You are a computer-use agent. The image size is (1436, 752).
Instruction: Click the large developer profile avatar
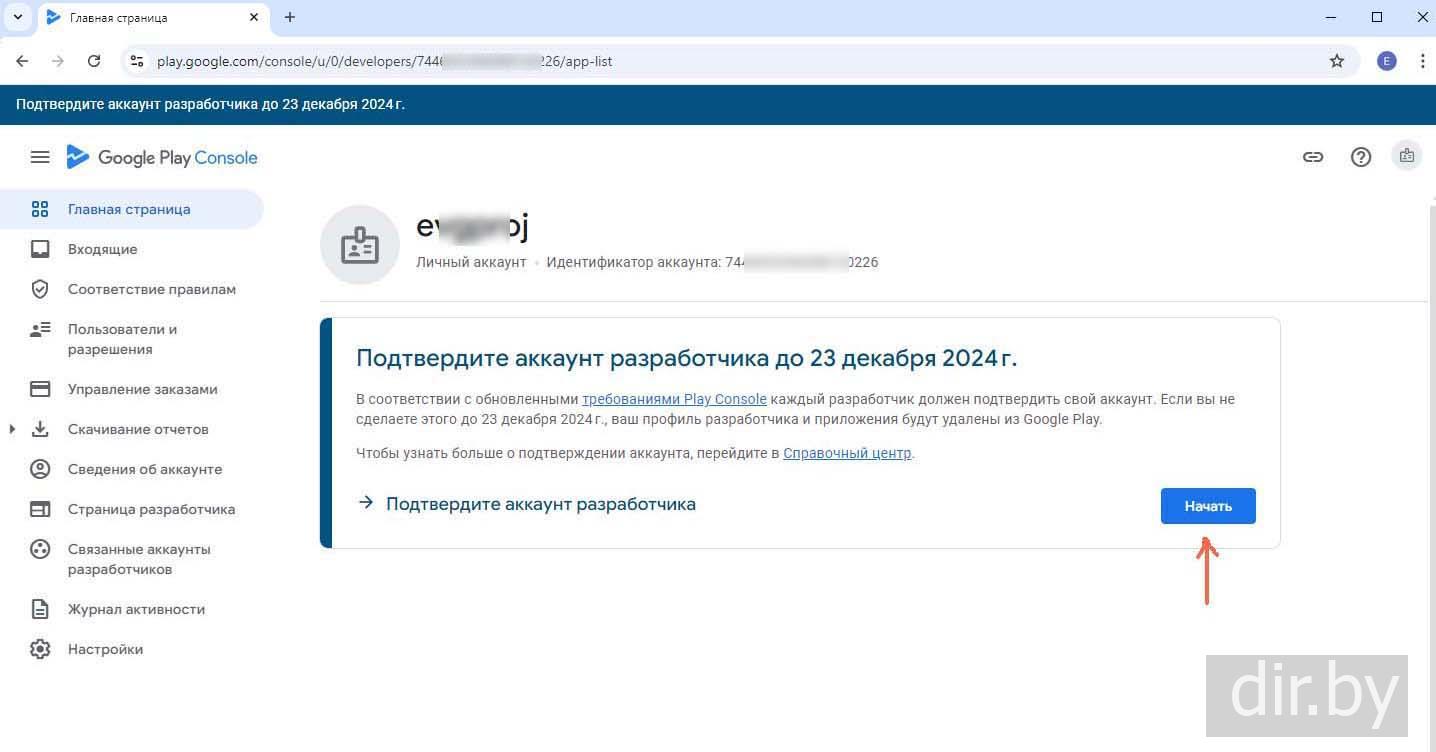click(359, 245)
